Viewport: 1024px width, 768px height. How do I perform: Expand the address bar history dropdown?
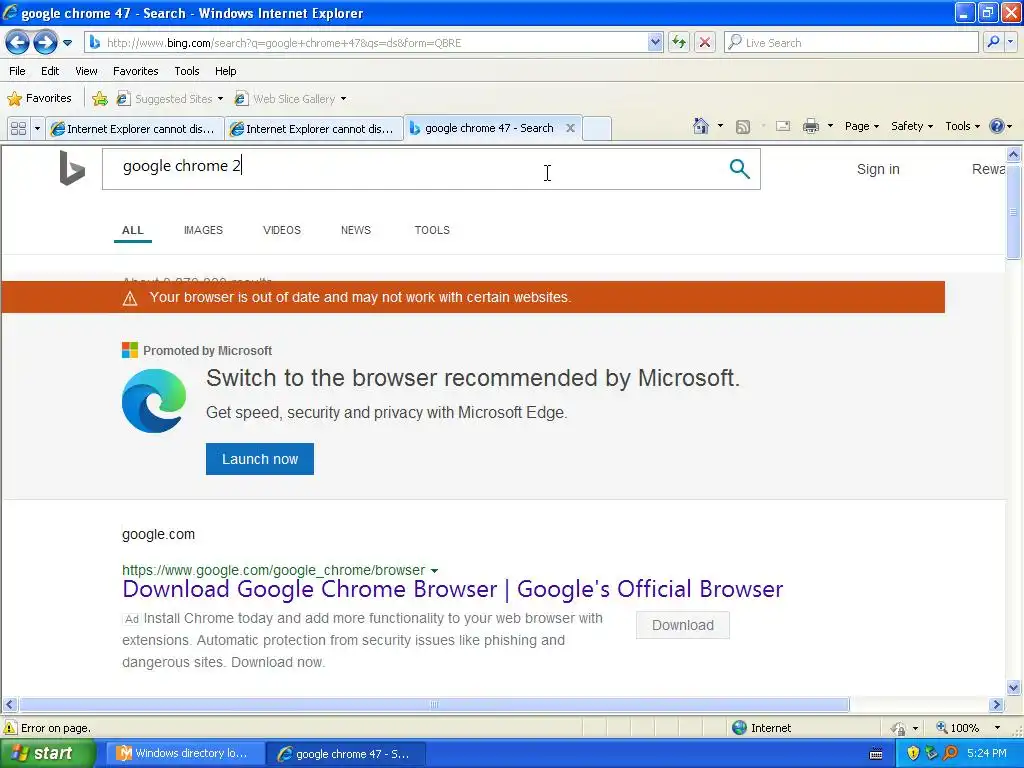coord(655,42)
